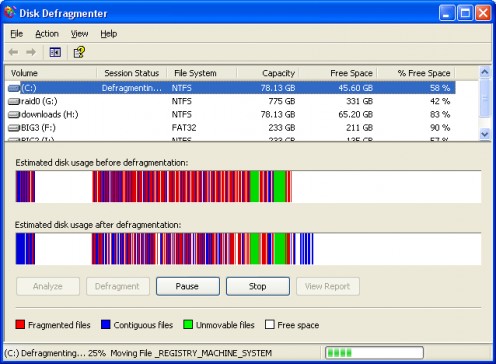The image size is (496, 364).
Task: Open the Action menu
Action: pyautogui.click(x=47, y=34)
